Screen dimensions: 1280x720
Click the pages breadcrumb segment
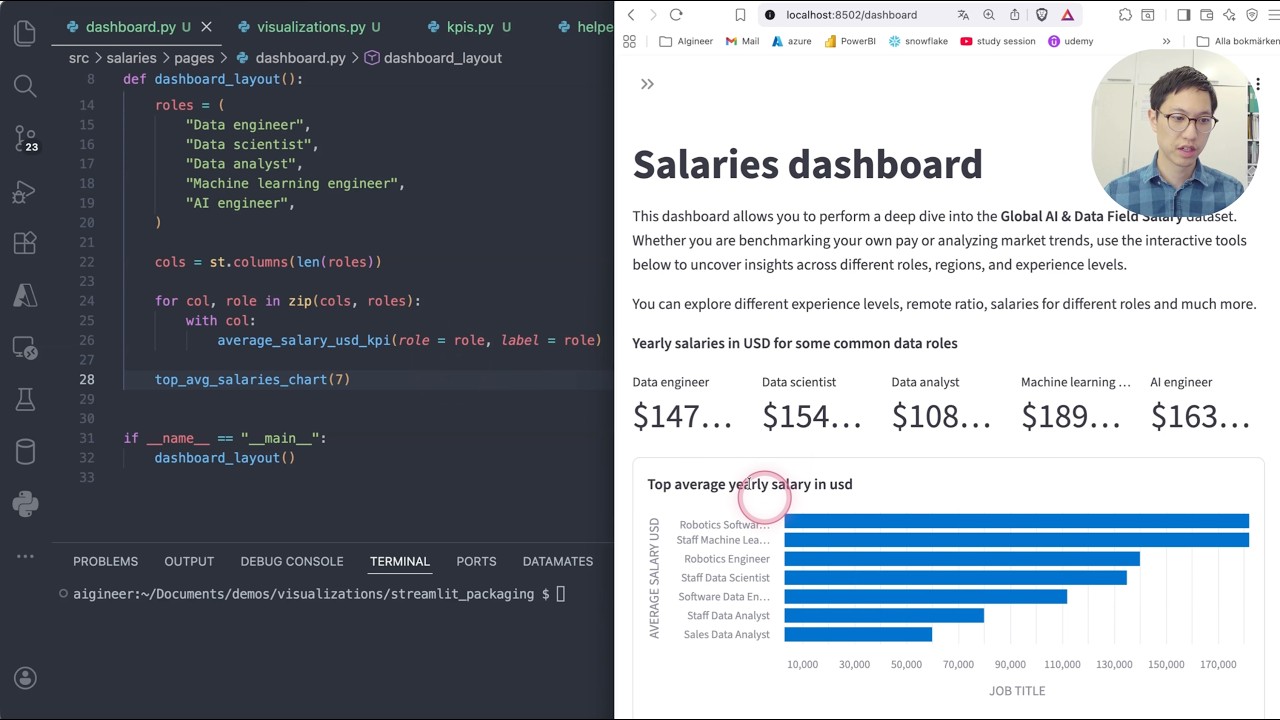(x=194, y=58)
